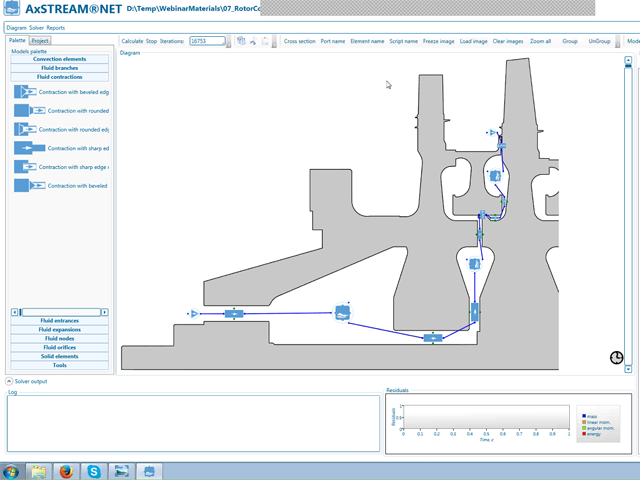Click inside the Log text area

[193, 423]
